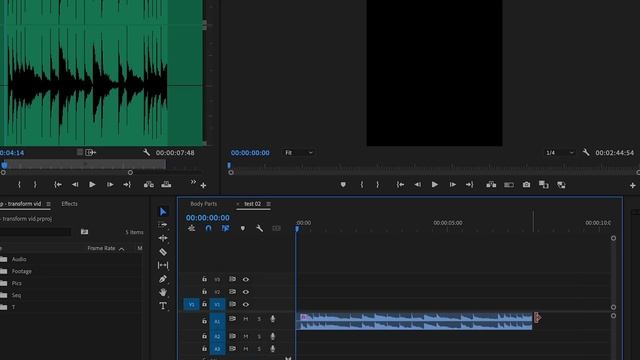
Task: Hide track V1 output eye
Action: point(246,304)
